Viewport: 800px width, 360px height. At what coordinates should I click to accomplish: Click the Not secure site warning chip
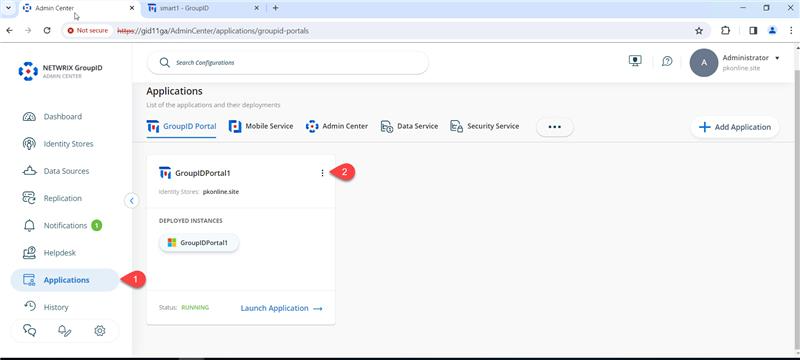tap(88, 31)
